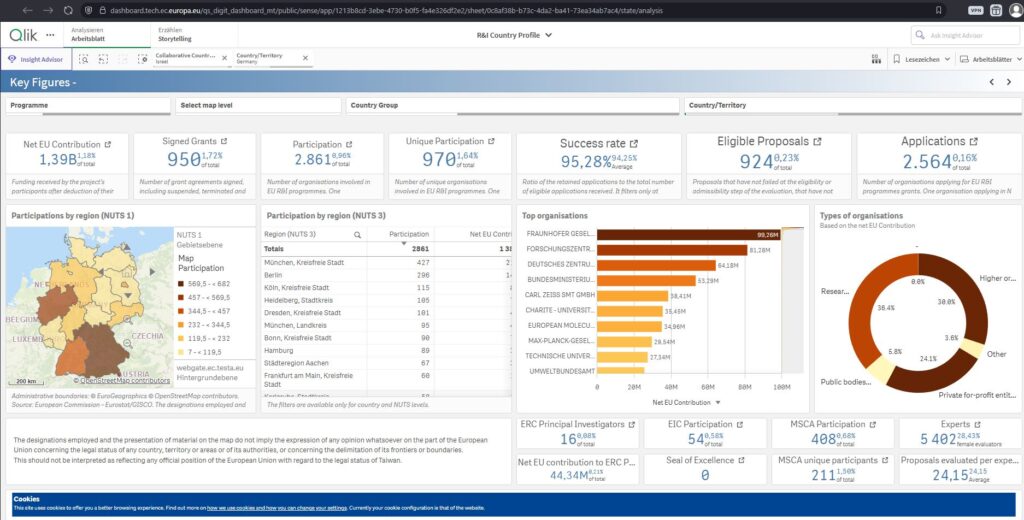The height and width of the screenshot is (520, 1024).
Task: Select the Analysieren Arbeitsblatt tab
Action: [x=91, y=35]
